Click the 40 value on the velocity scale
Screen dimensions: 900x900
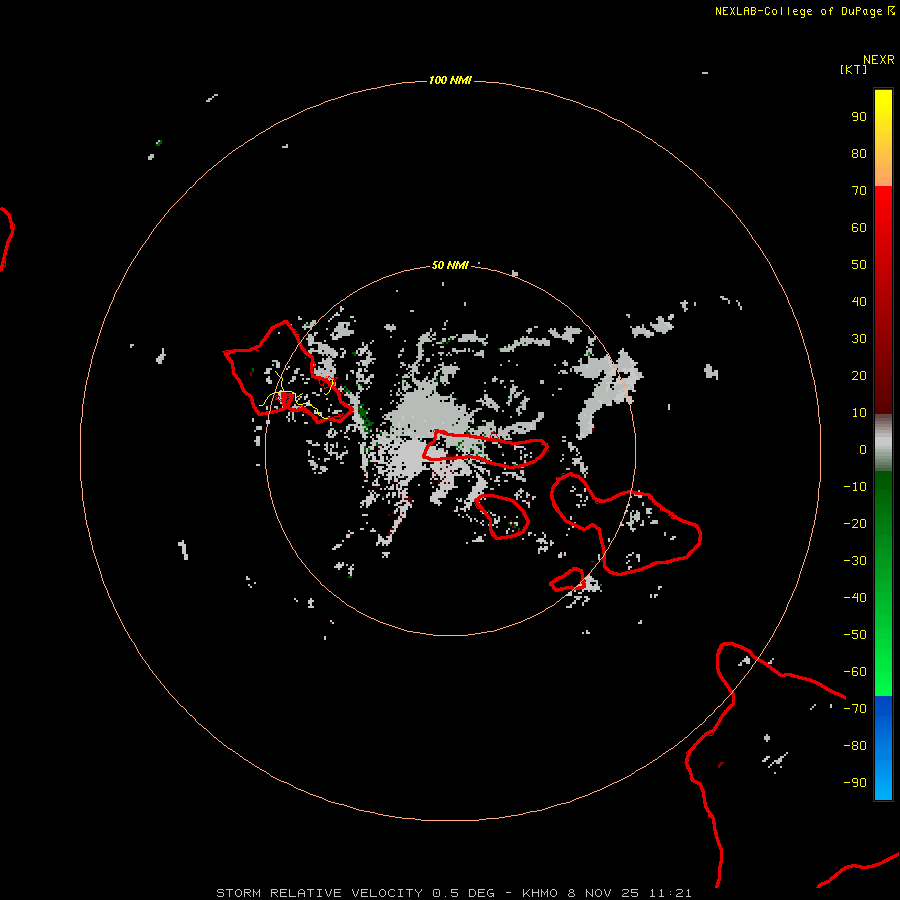pyautogui.click(x=859, y=301)
